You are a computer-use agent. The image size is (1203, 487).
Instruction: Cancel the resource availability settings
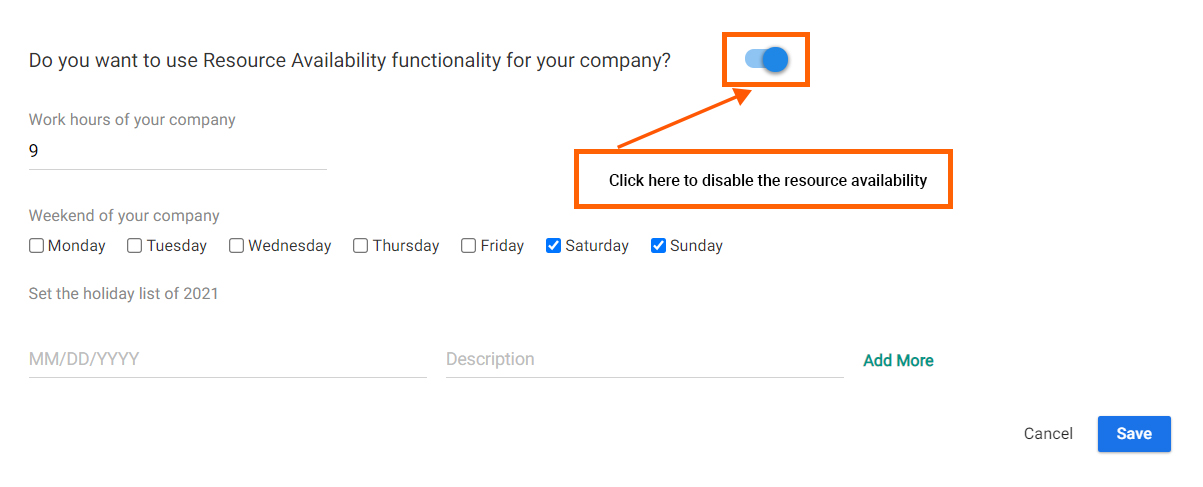point(1048,434)
